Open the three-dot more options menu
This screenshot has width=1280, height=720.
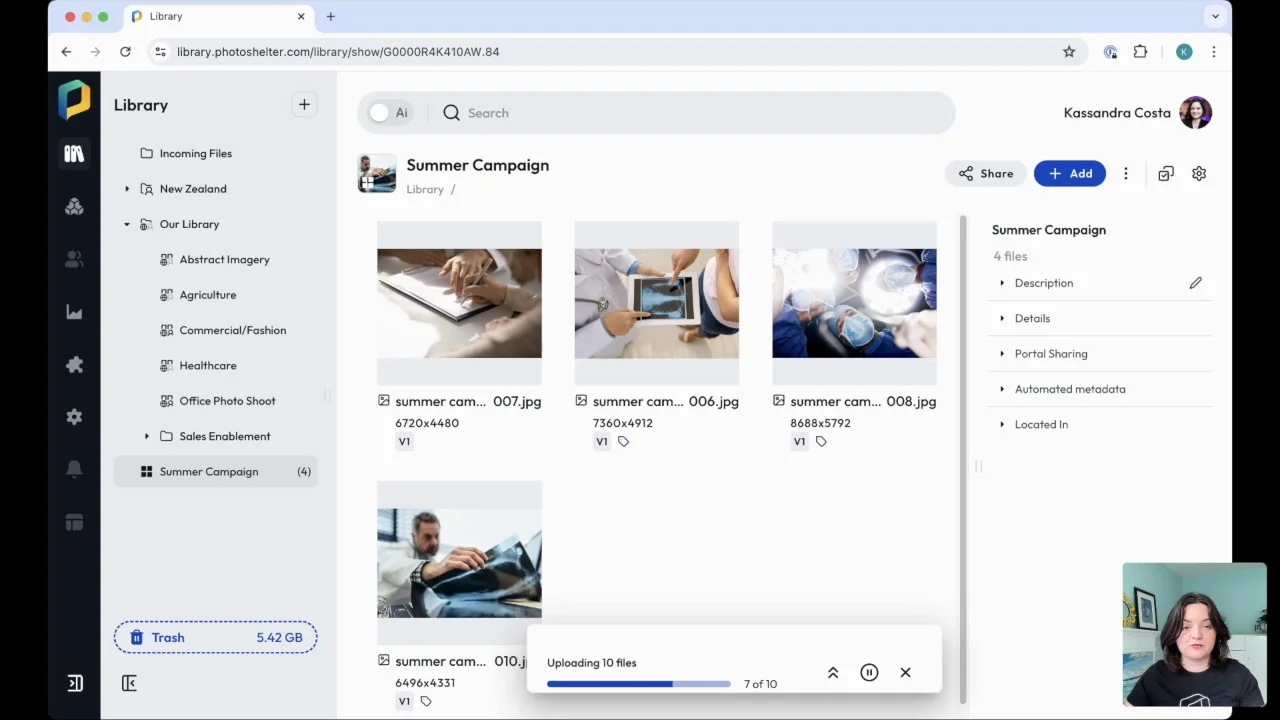1125,174
